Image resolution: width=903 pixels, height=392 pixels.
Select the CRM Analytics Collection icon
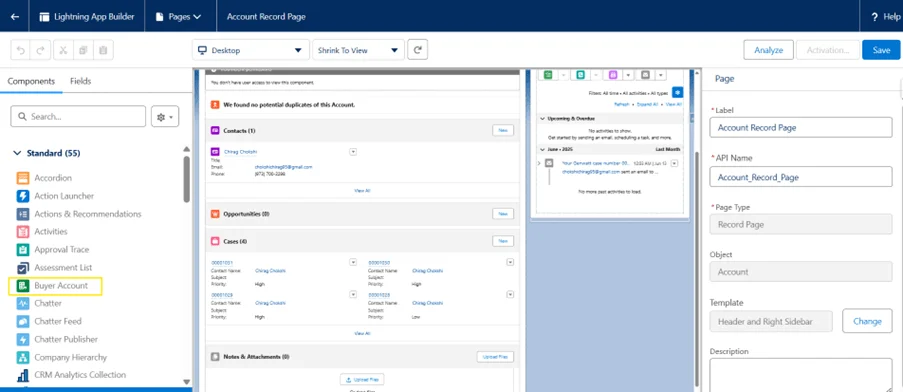point(23,375)
